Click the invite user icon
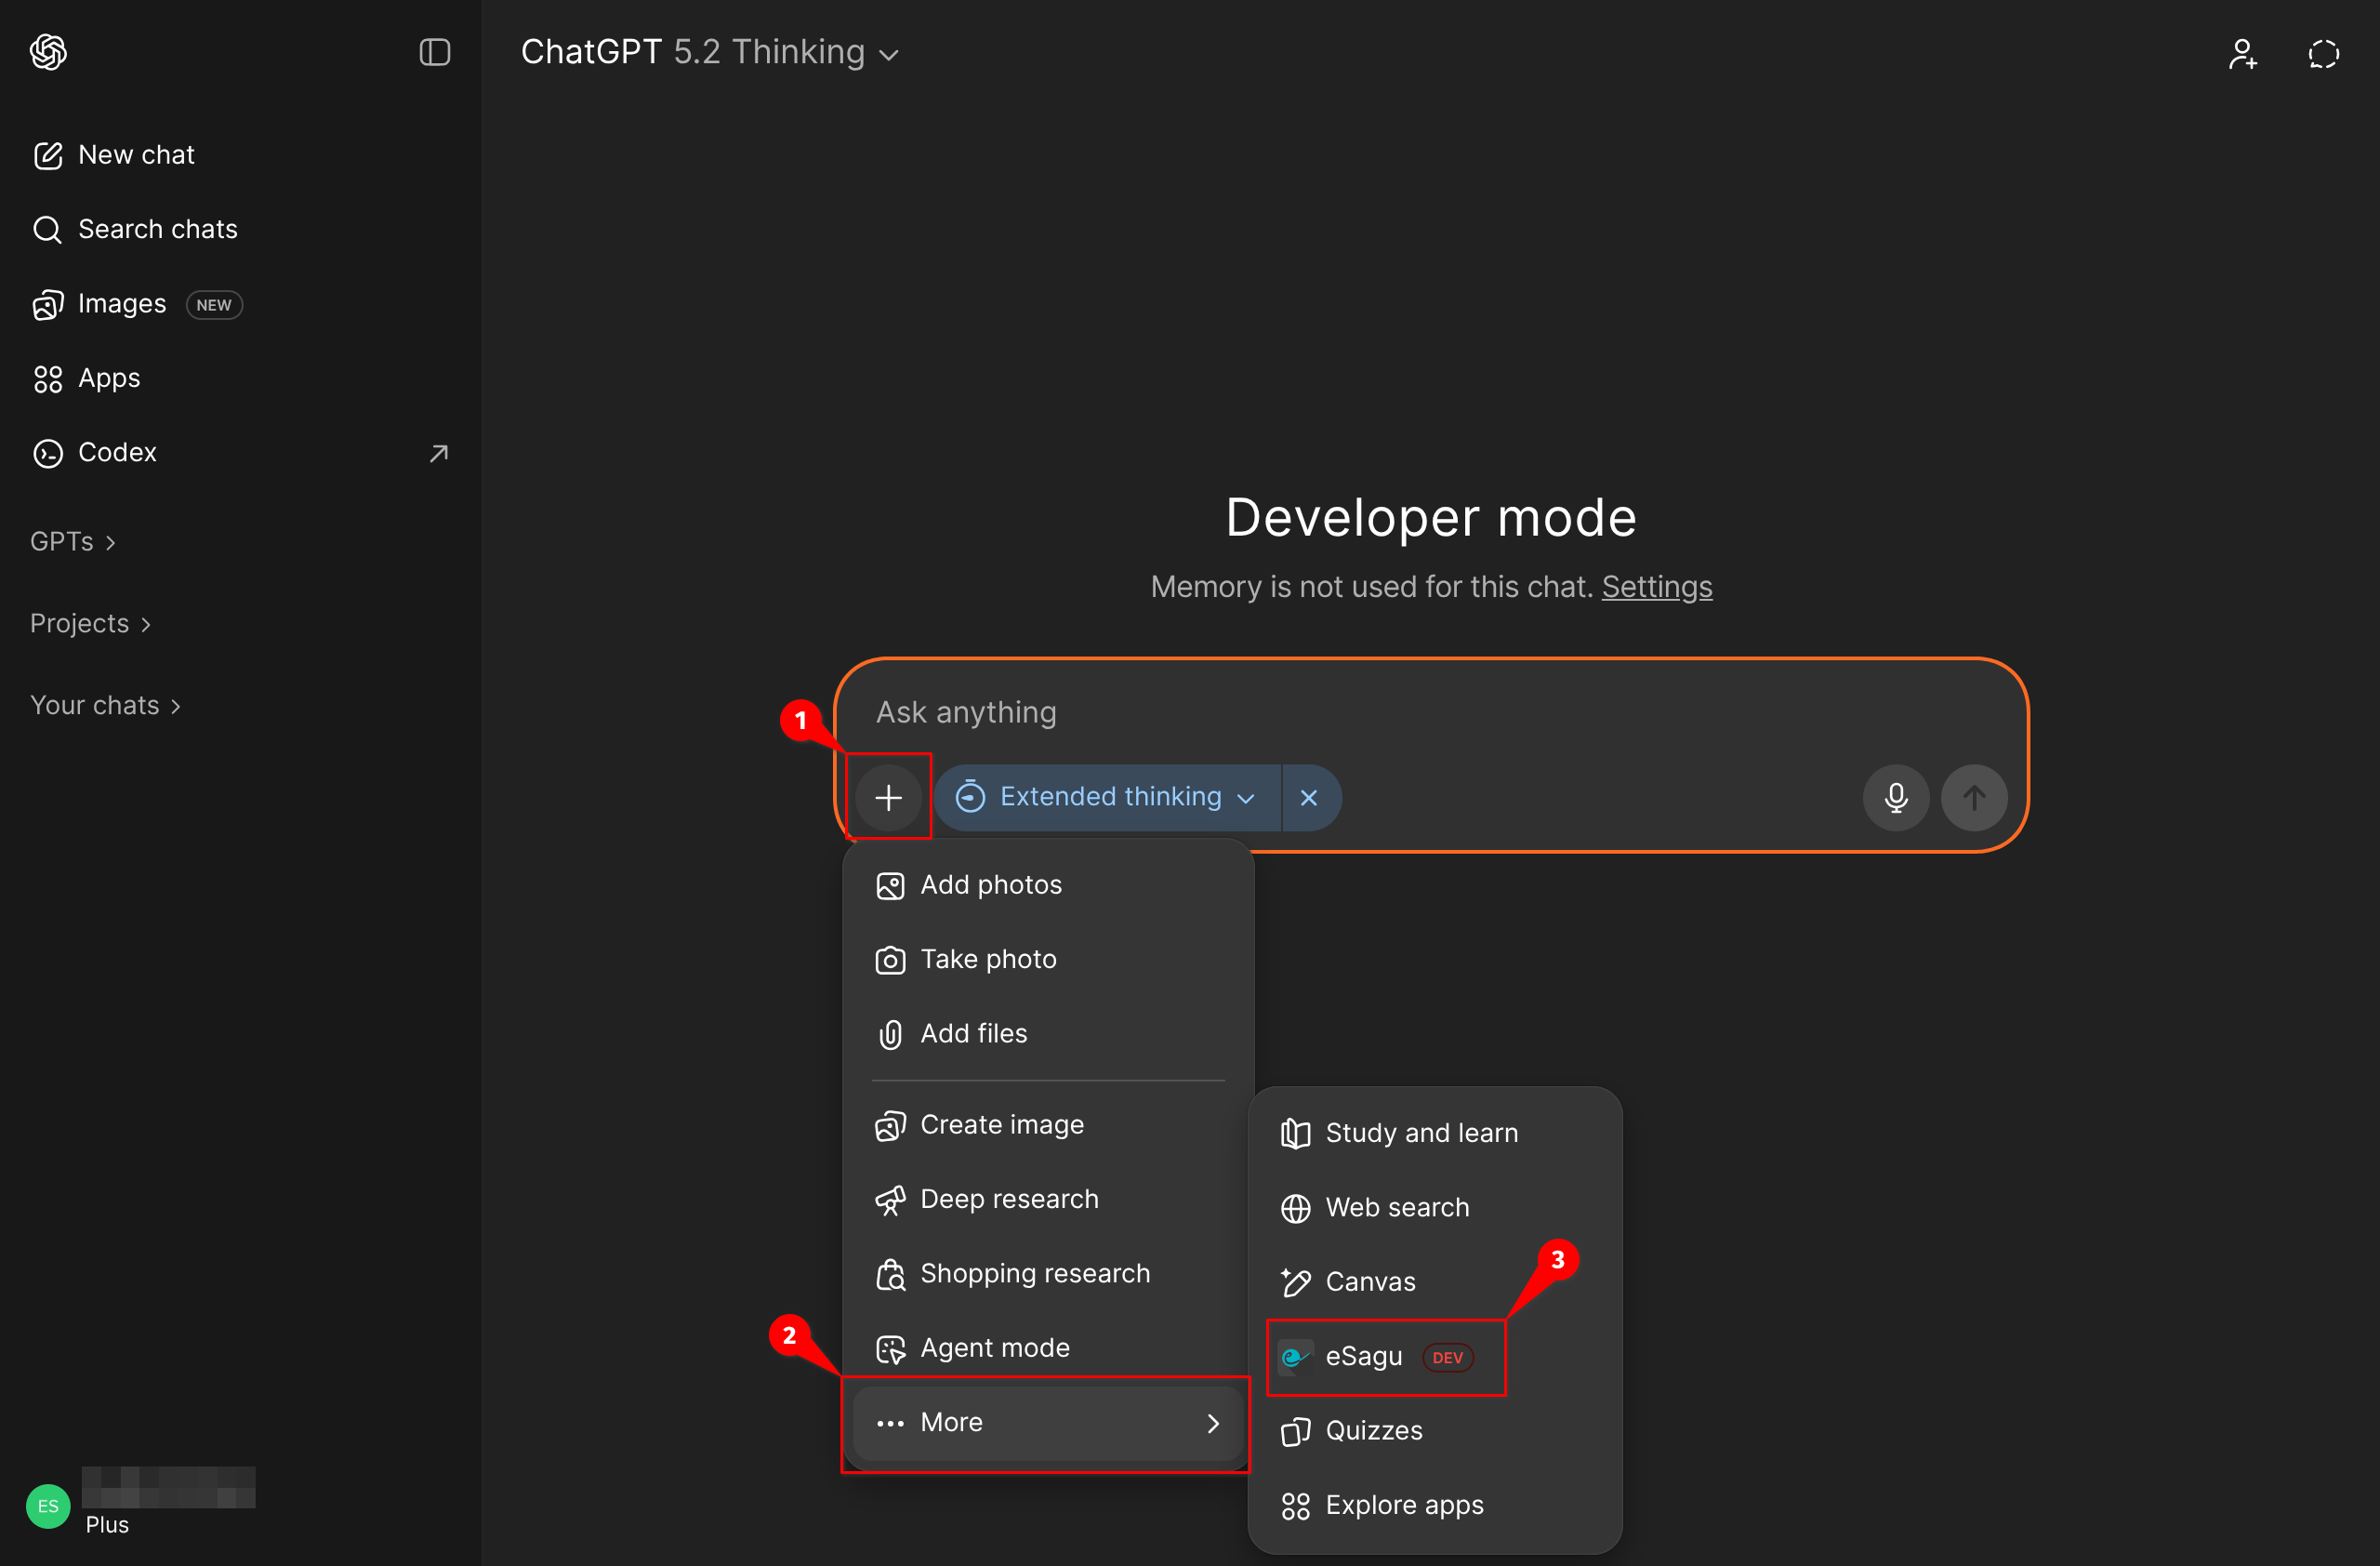Viewport: 2380px width, 1566px height. (2242, 53)
